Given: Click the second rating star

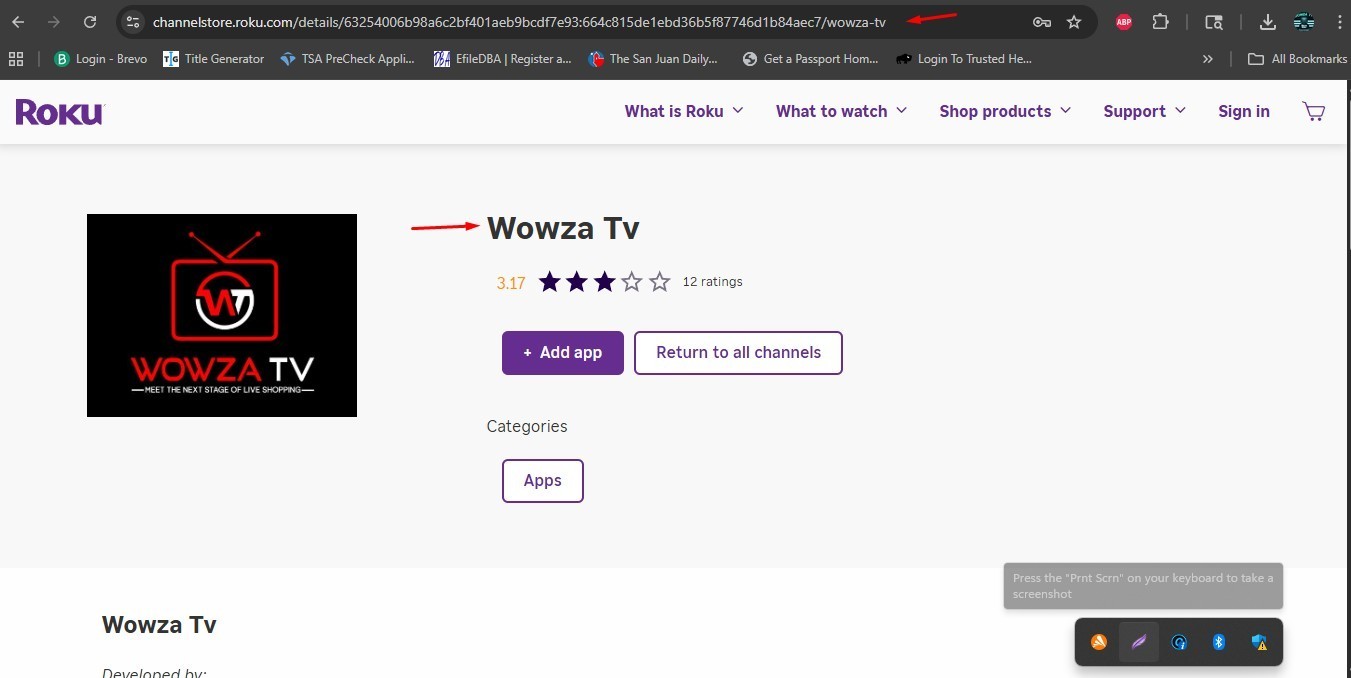Looking at the screenshot, I should [x=577, y=282].
